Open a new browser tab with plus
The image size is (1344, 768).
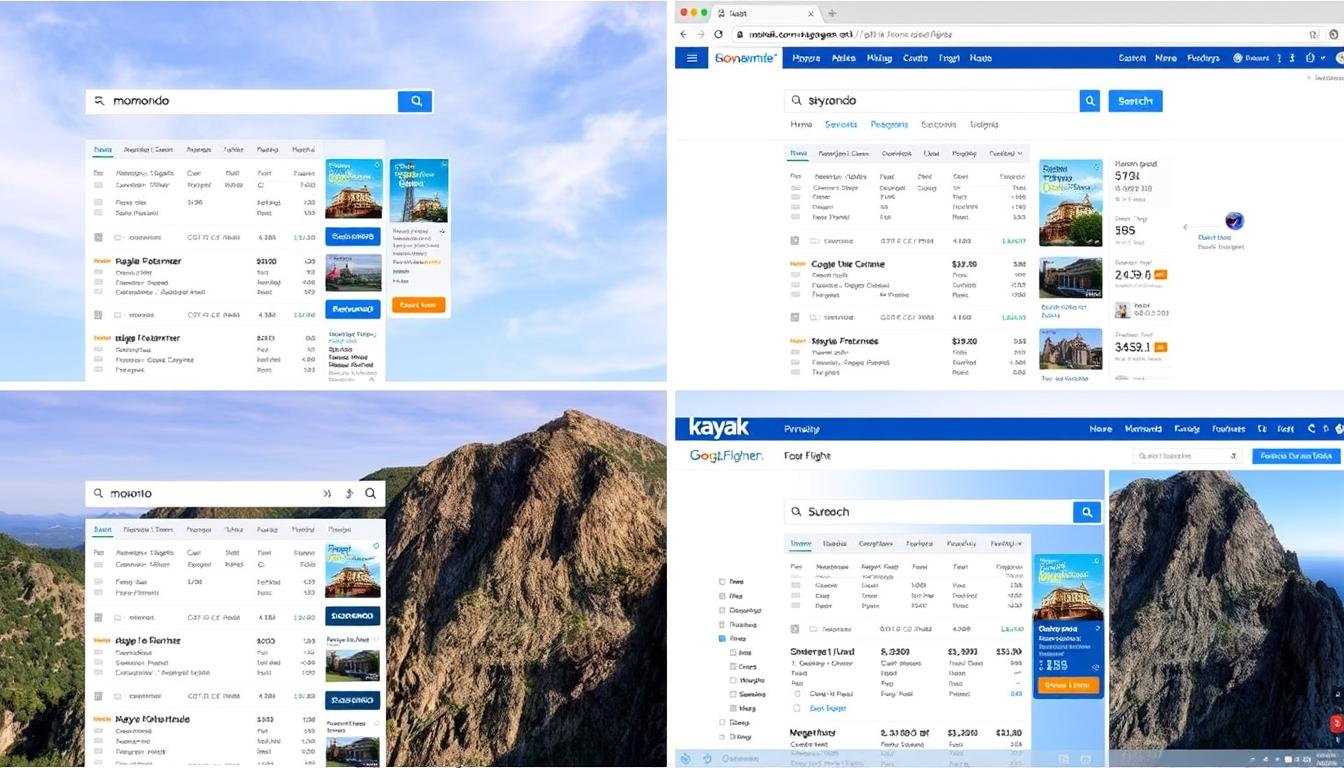[x=832, y=13]
